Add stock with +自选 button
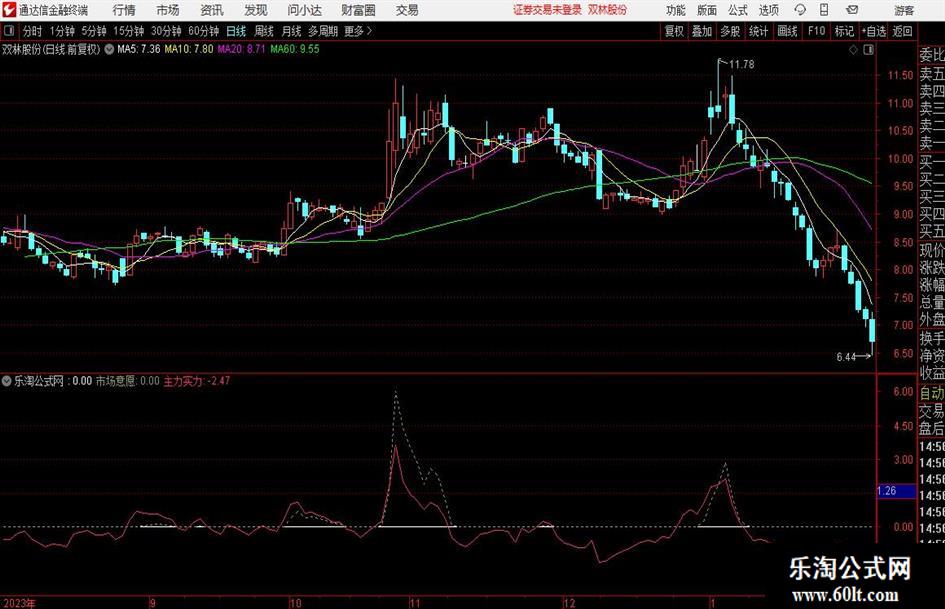This screenshot has width=945, height=609. (x=873, y=31)
